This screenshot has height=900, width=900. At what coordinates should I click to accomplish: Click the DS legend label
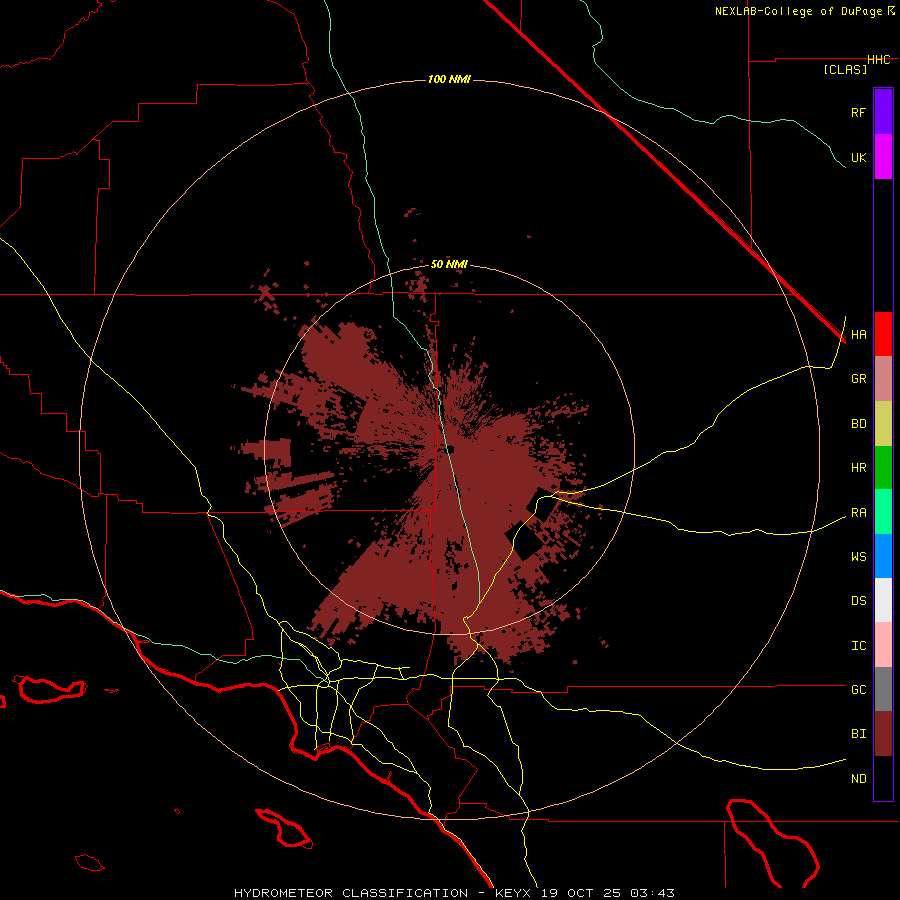pyautogui.click(x=859, y=601)
